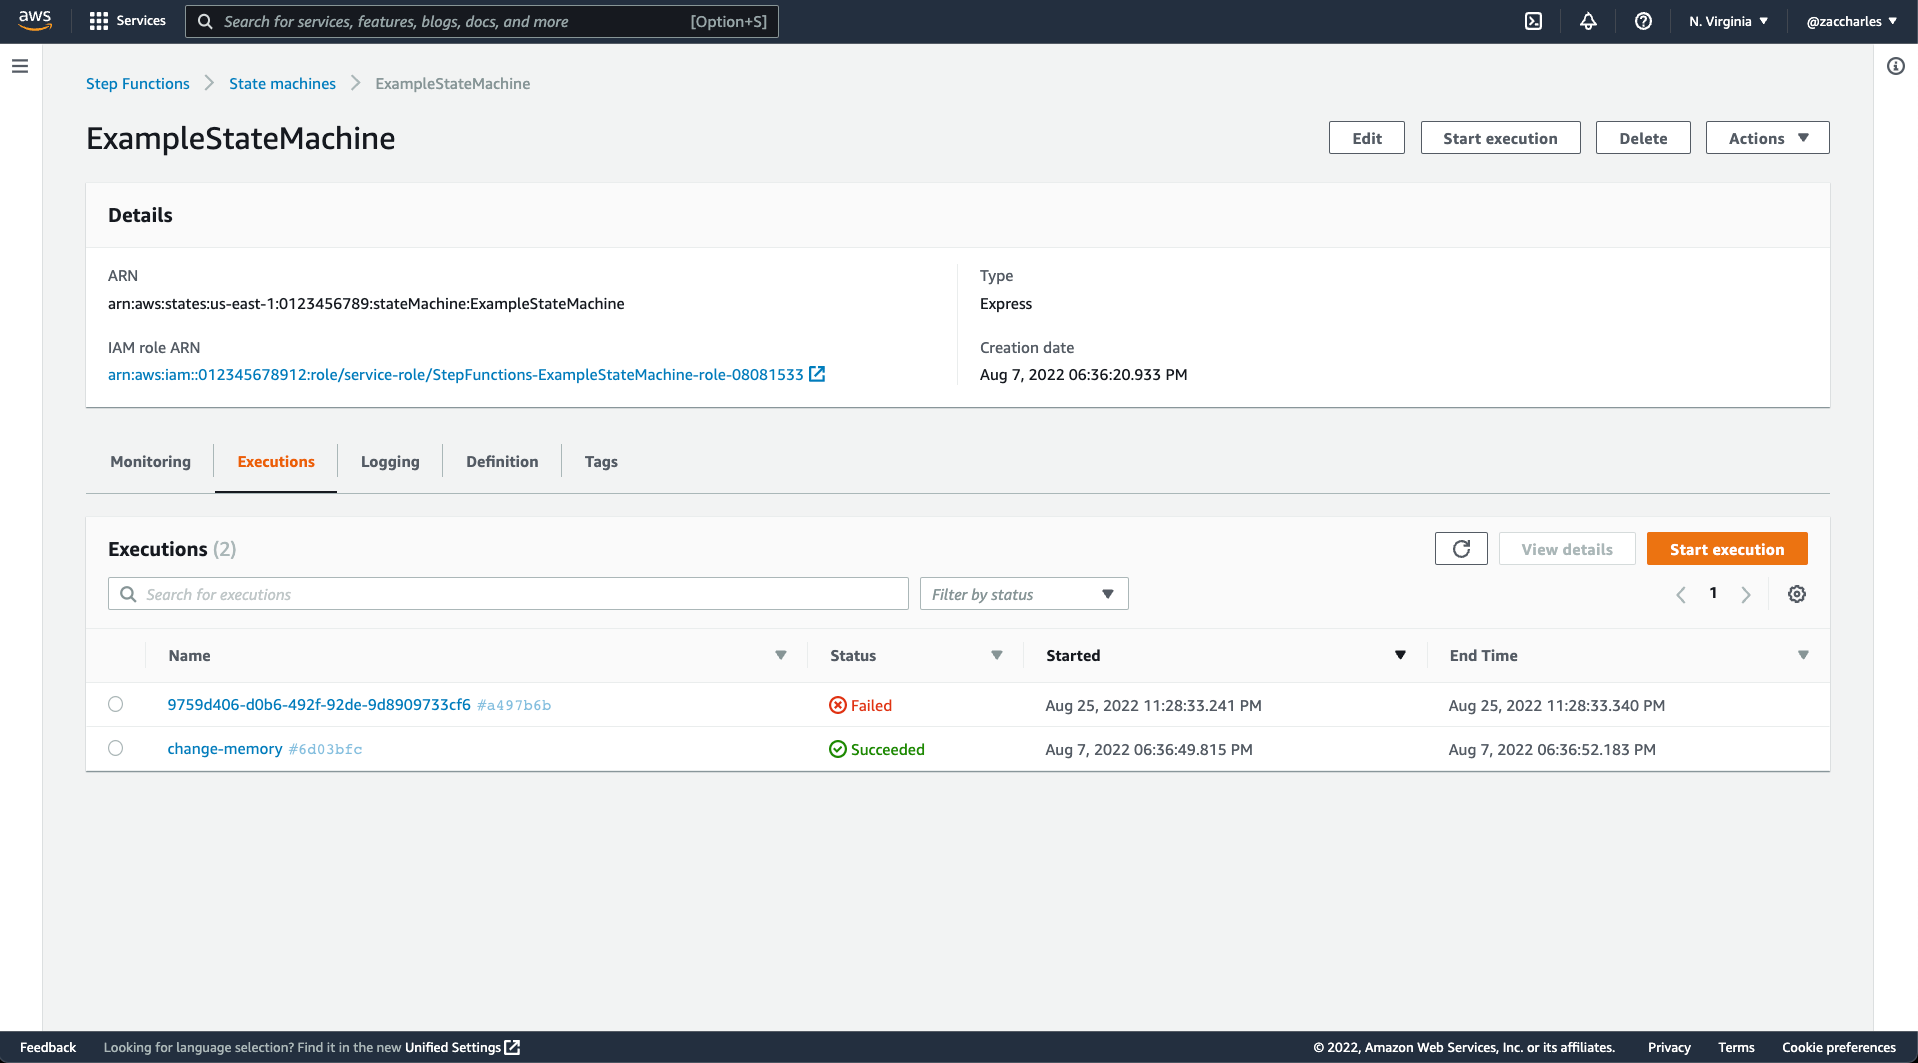The width and height of the screenshot is (1918, 1063).
Task: Open the notifications bell
Action: coord(1588,21)
